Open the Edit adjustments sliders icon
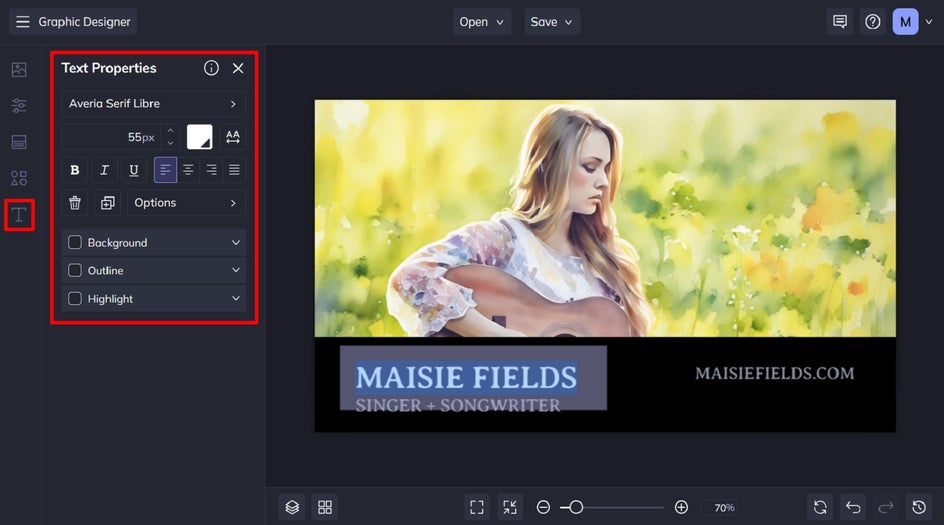This screenshot has width=944, height=525. click(x=19, y=106)
